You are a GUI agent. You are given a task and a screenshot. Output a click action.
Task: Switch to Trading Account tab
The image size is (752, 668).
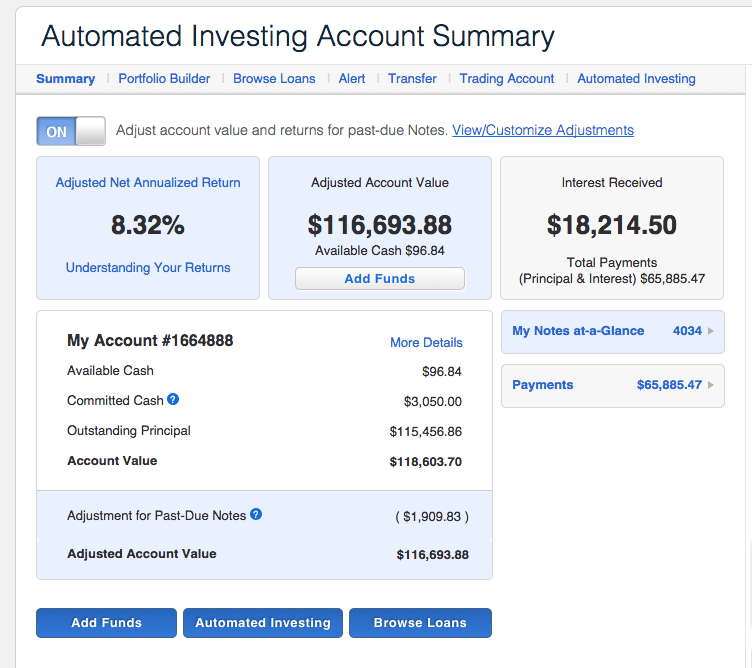[506, 79]
